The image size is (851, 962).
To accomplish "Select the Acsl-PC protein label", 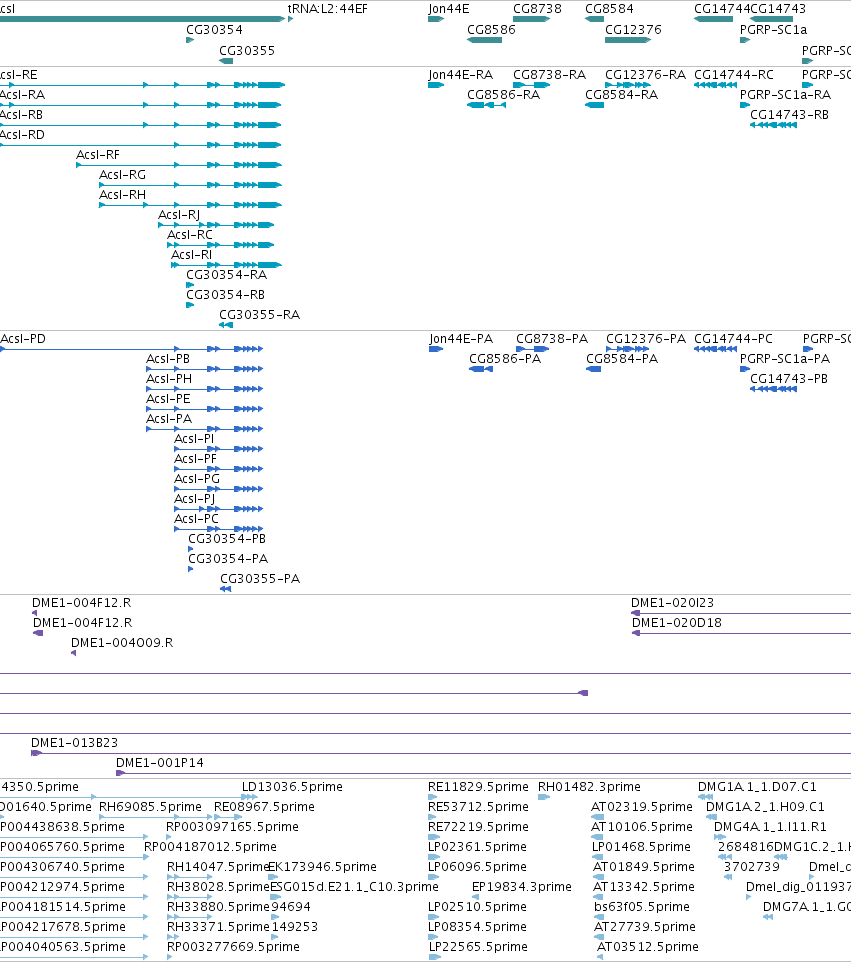I will coord(196,518).
